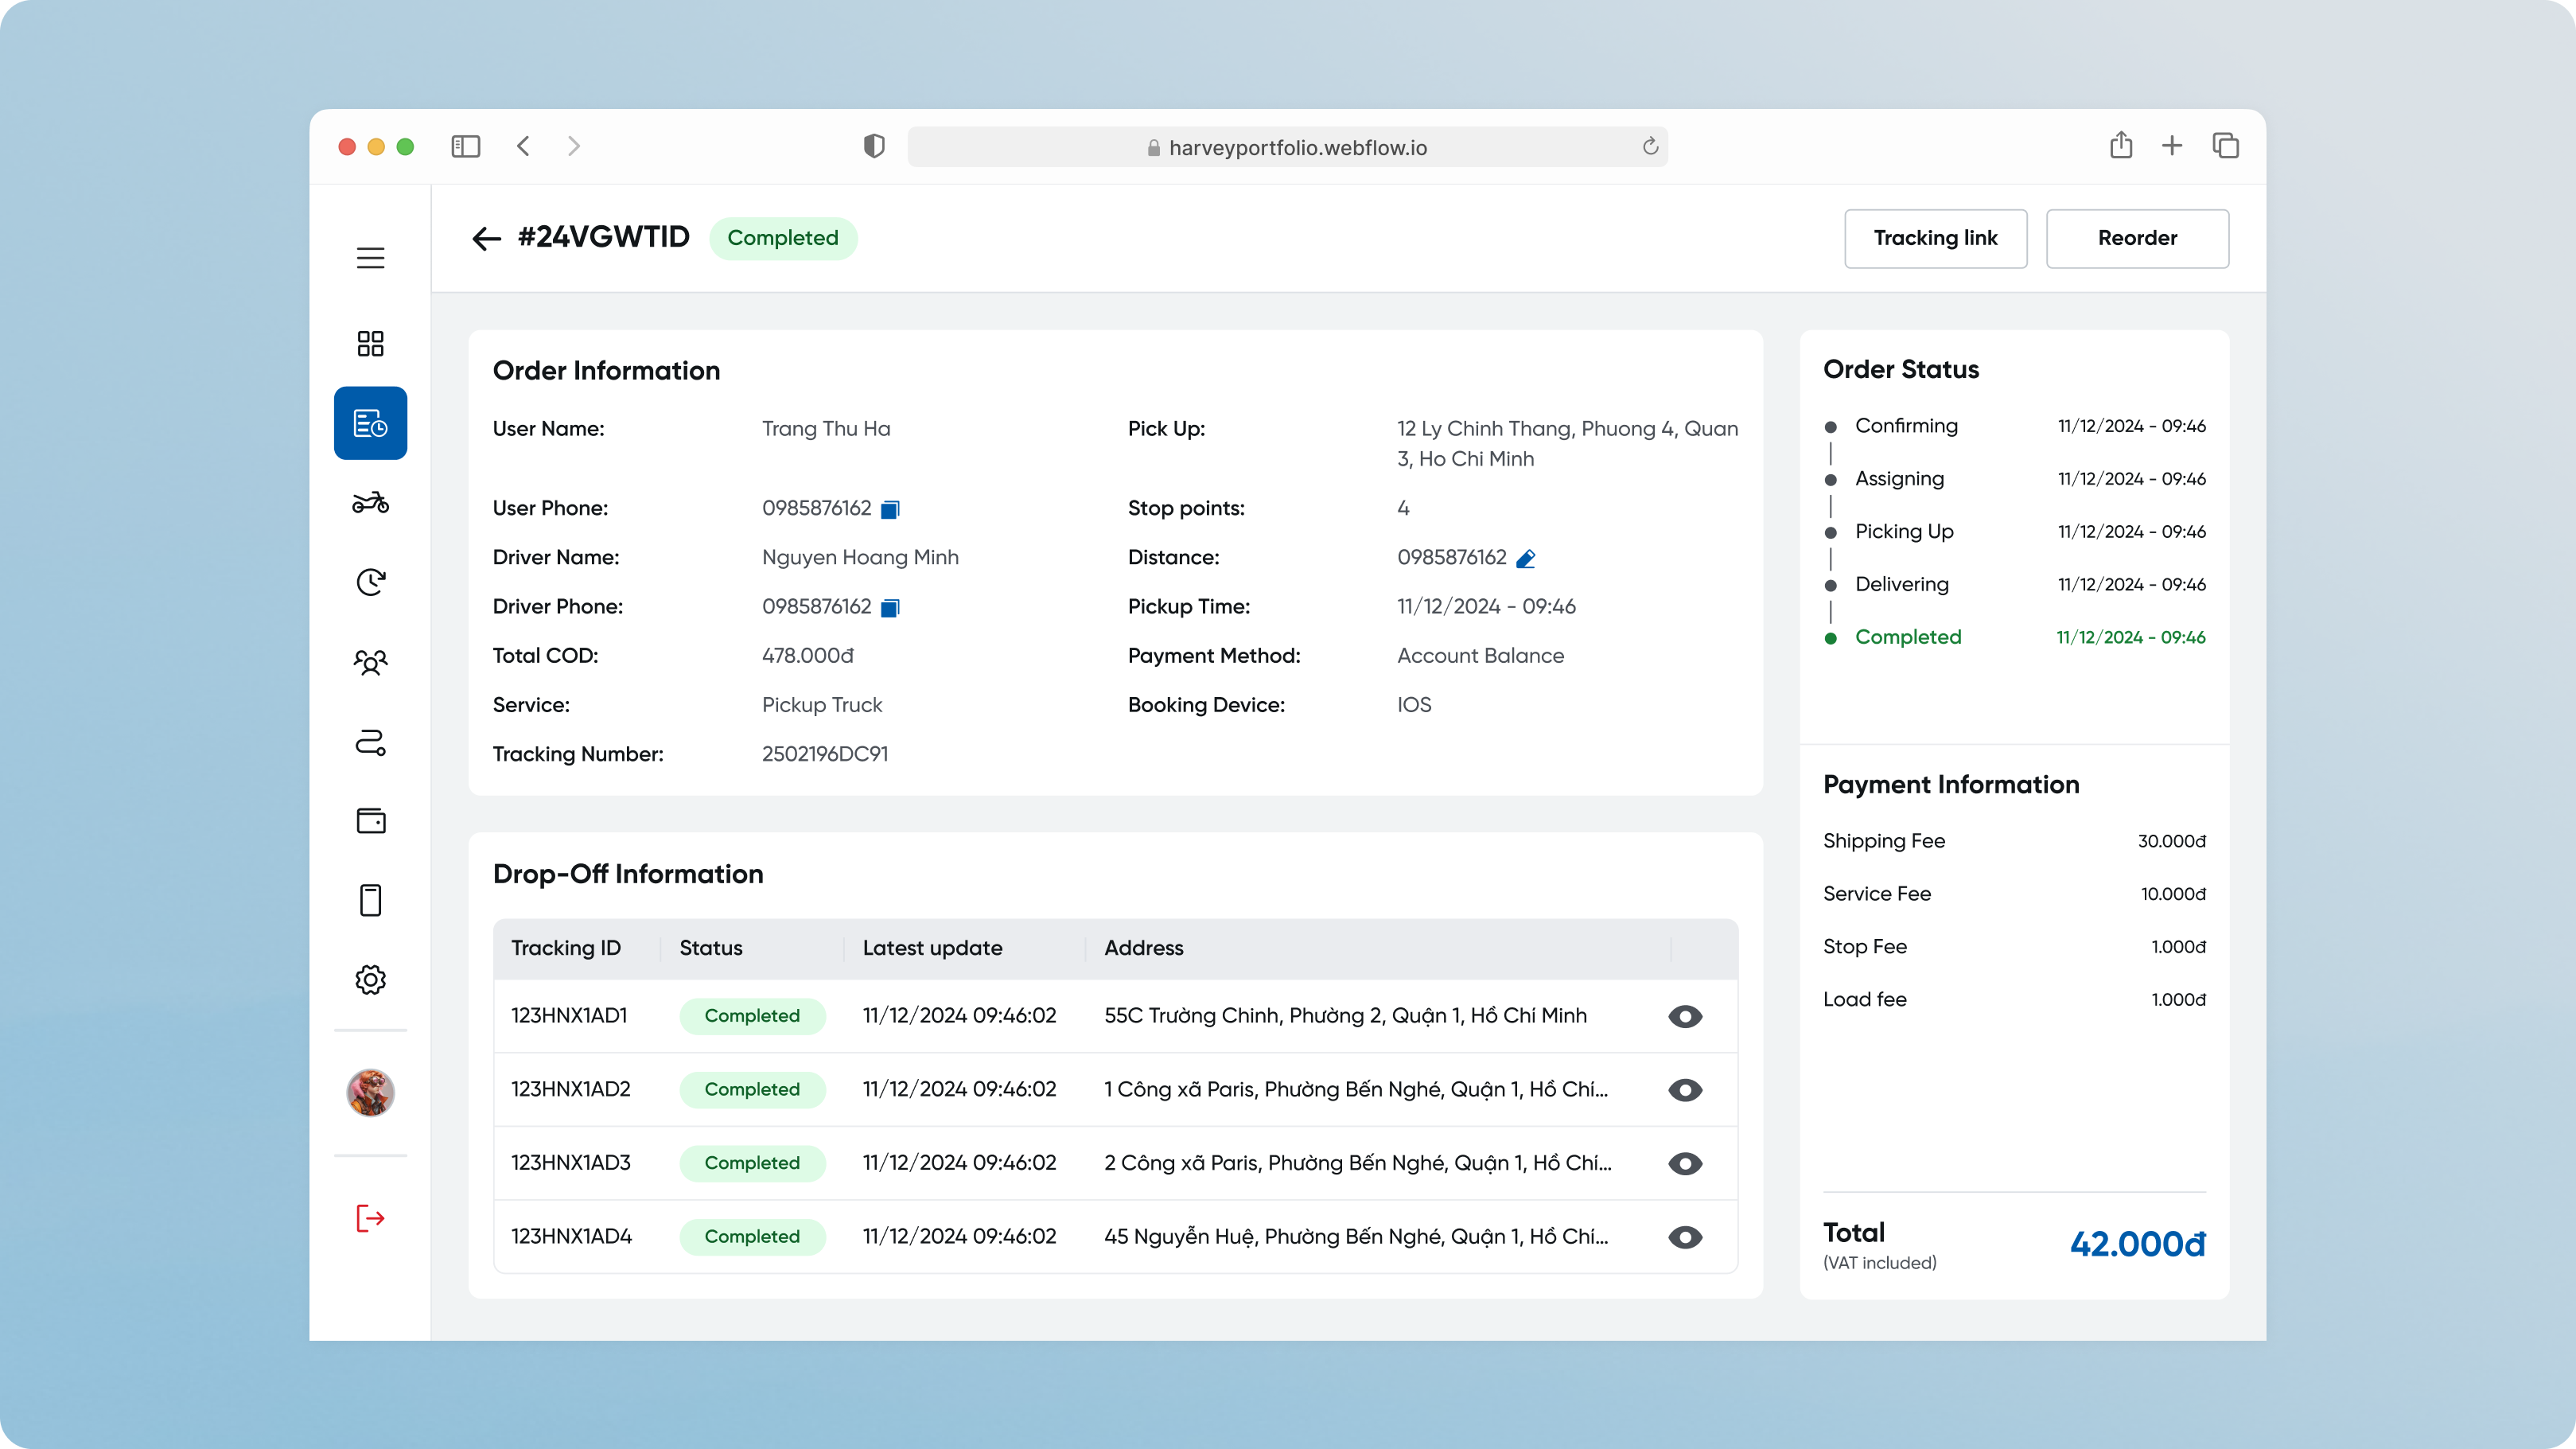
Task: Click the Tracking link button
Action: point(1935,238)
